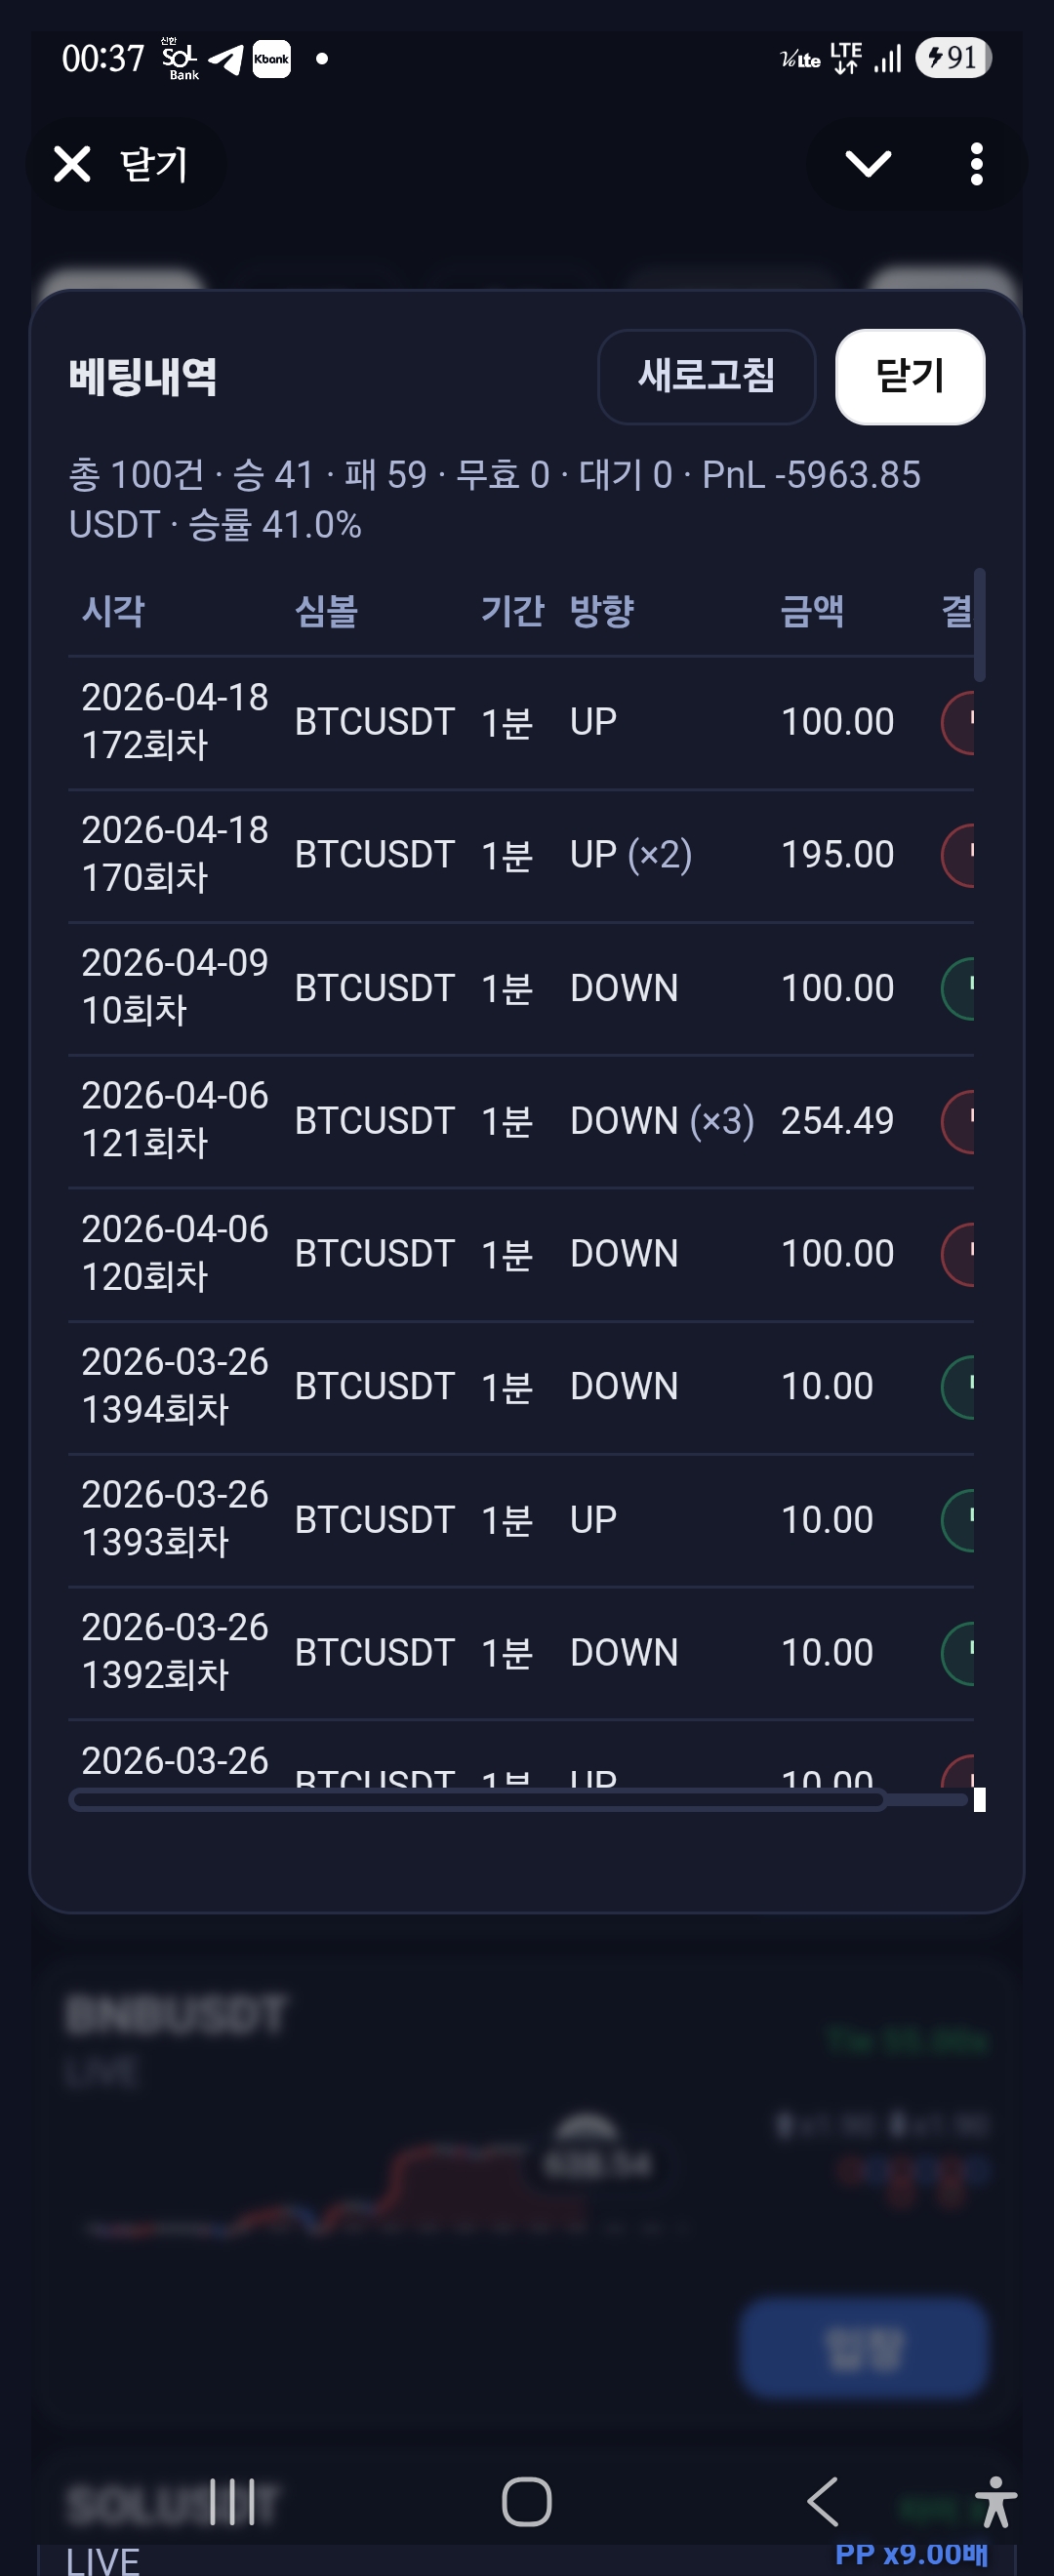This screenshot has height=2576, width=1054.
Task: Click the 시각 column header
Action: click(x=113, y=610)
